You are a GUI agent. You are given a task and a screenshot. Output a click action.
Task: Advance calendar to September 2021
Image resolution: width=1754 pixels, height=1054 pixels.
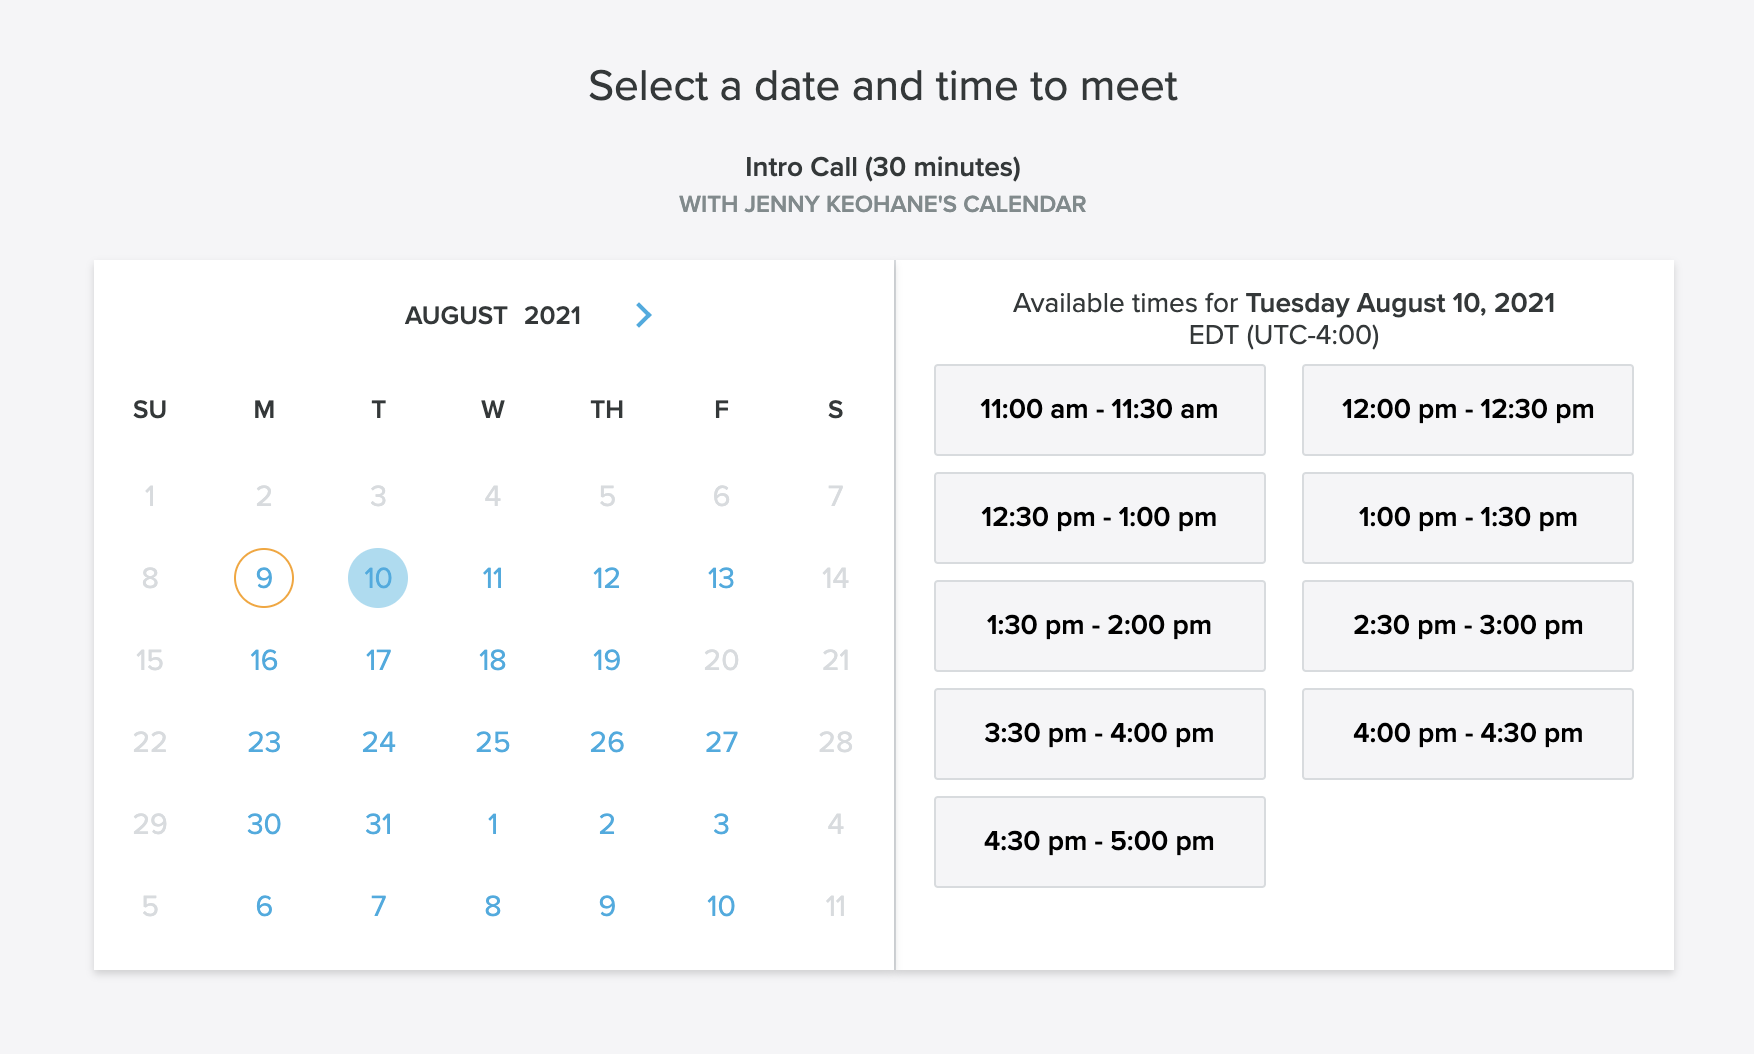pyautogui.click(x=644, y=315)
